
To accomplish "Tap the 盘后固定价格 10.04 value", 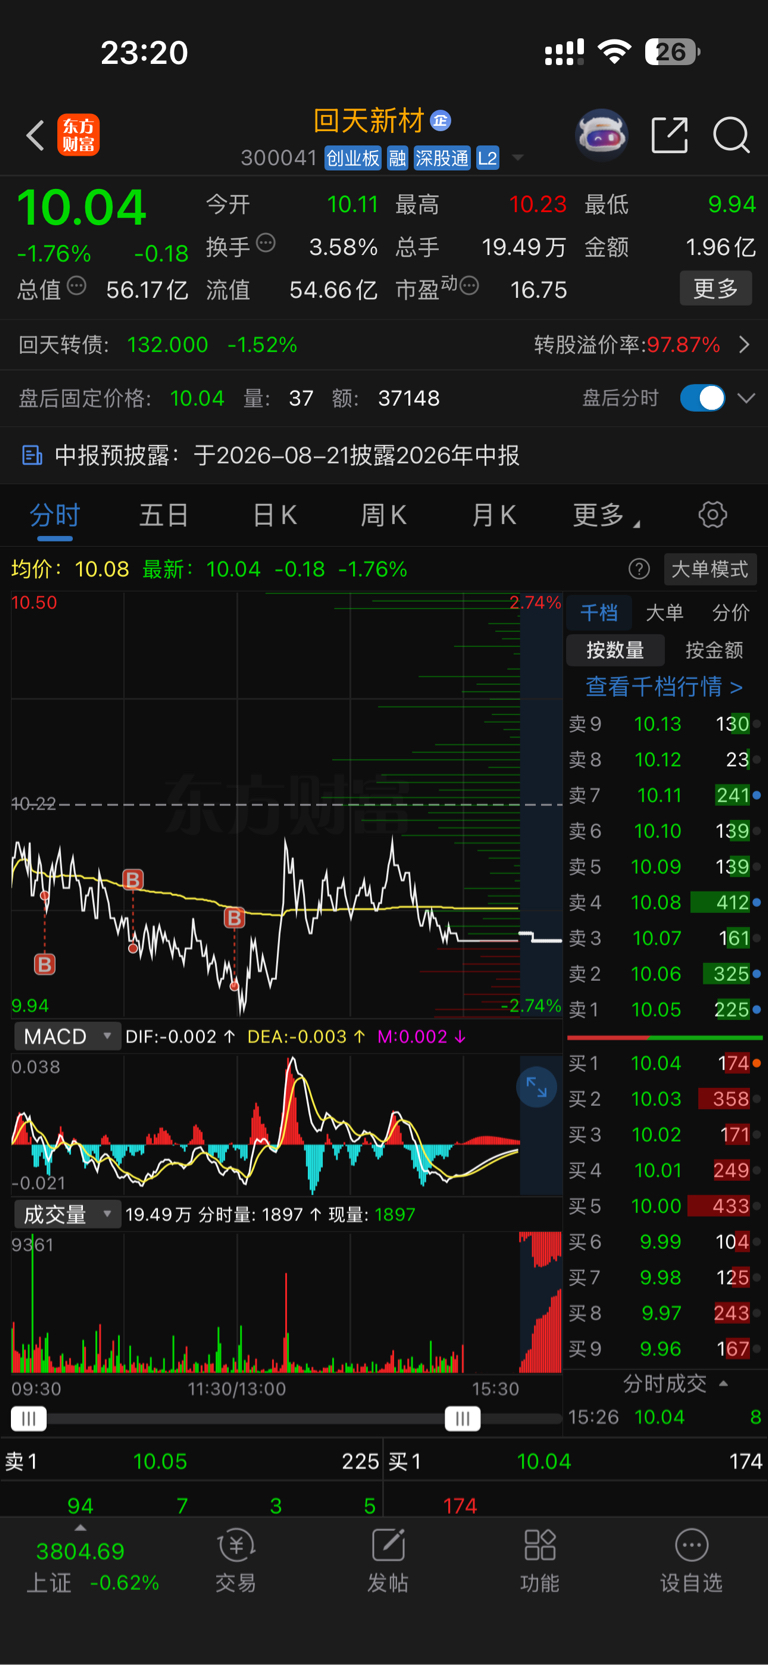I will (197, 398).
